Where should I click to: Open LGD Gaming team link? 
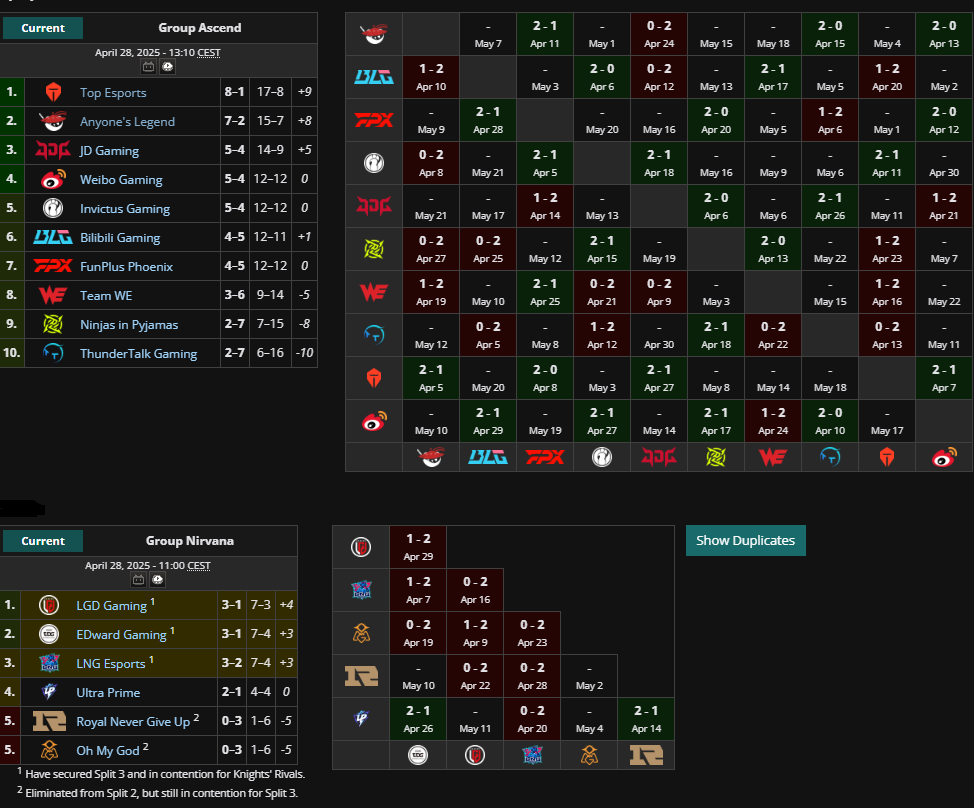112,606
